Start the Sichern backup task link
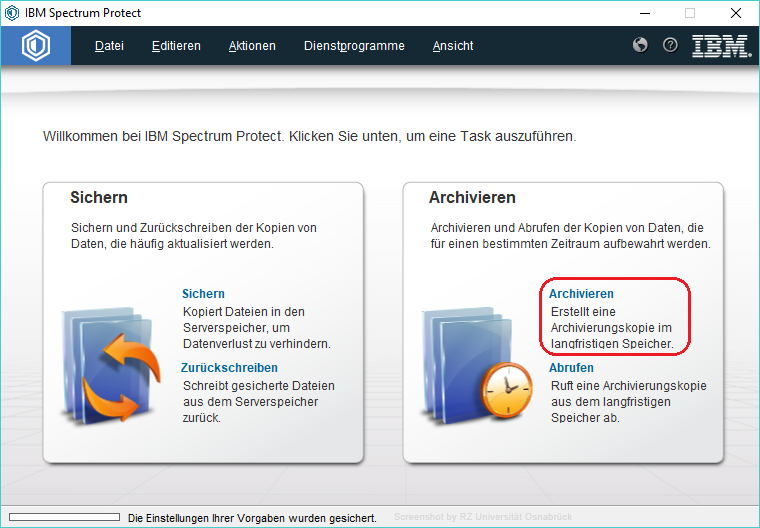This screenshot has width=760, height=528. point(203,294)
